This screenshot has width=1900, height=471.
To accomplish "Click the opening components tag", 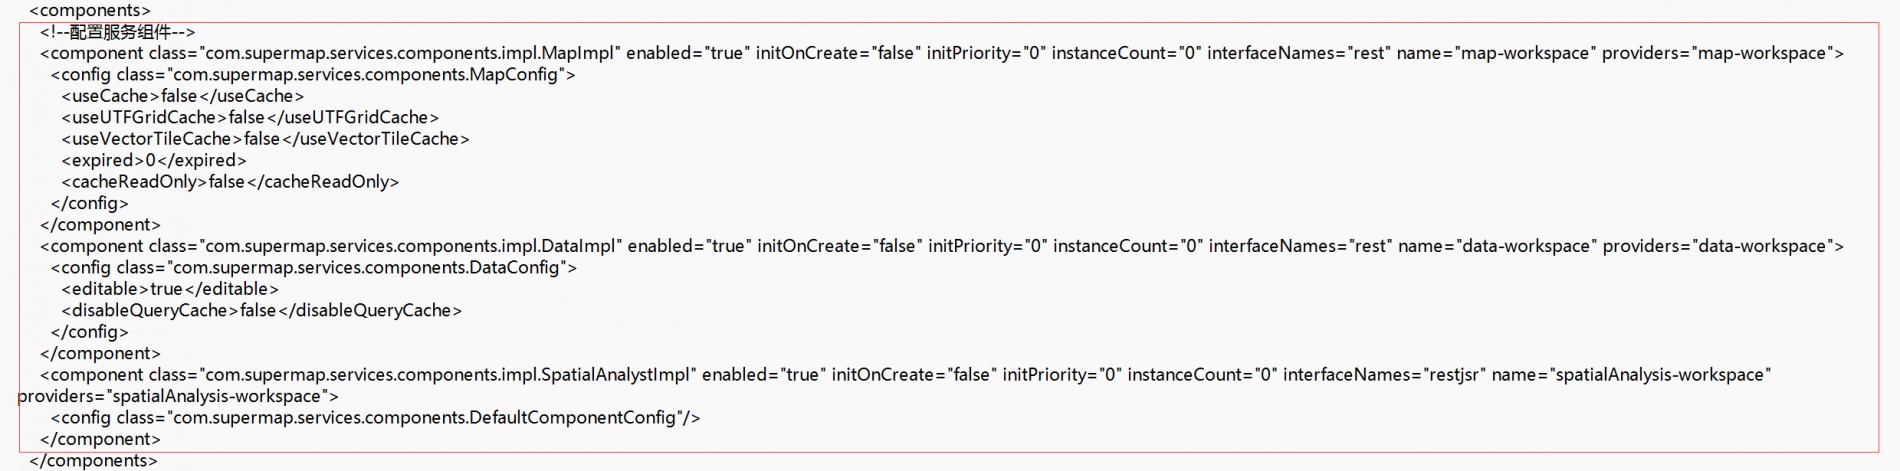I will tap(90, 10).
